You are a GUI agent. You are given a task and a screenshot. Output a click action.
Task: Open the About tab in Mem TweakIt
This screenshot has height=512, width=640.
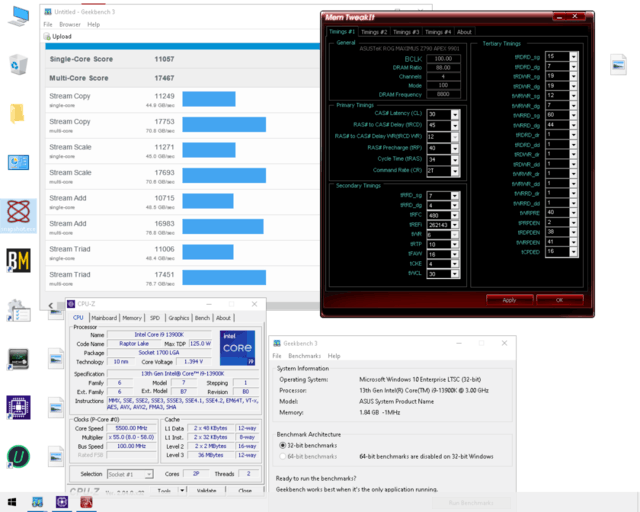click(x=464, y=32)
